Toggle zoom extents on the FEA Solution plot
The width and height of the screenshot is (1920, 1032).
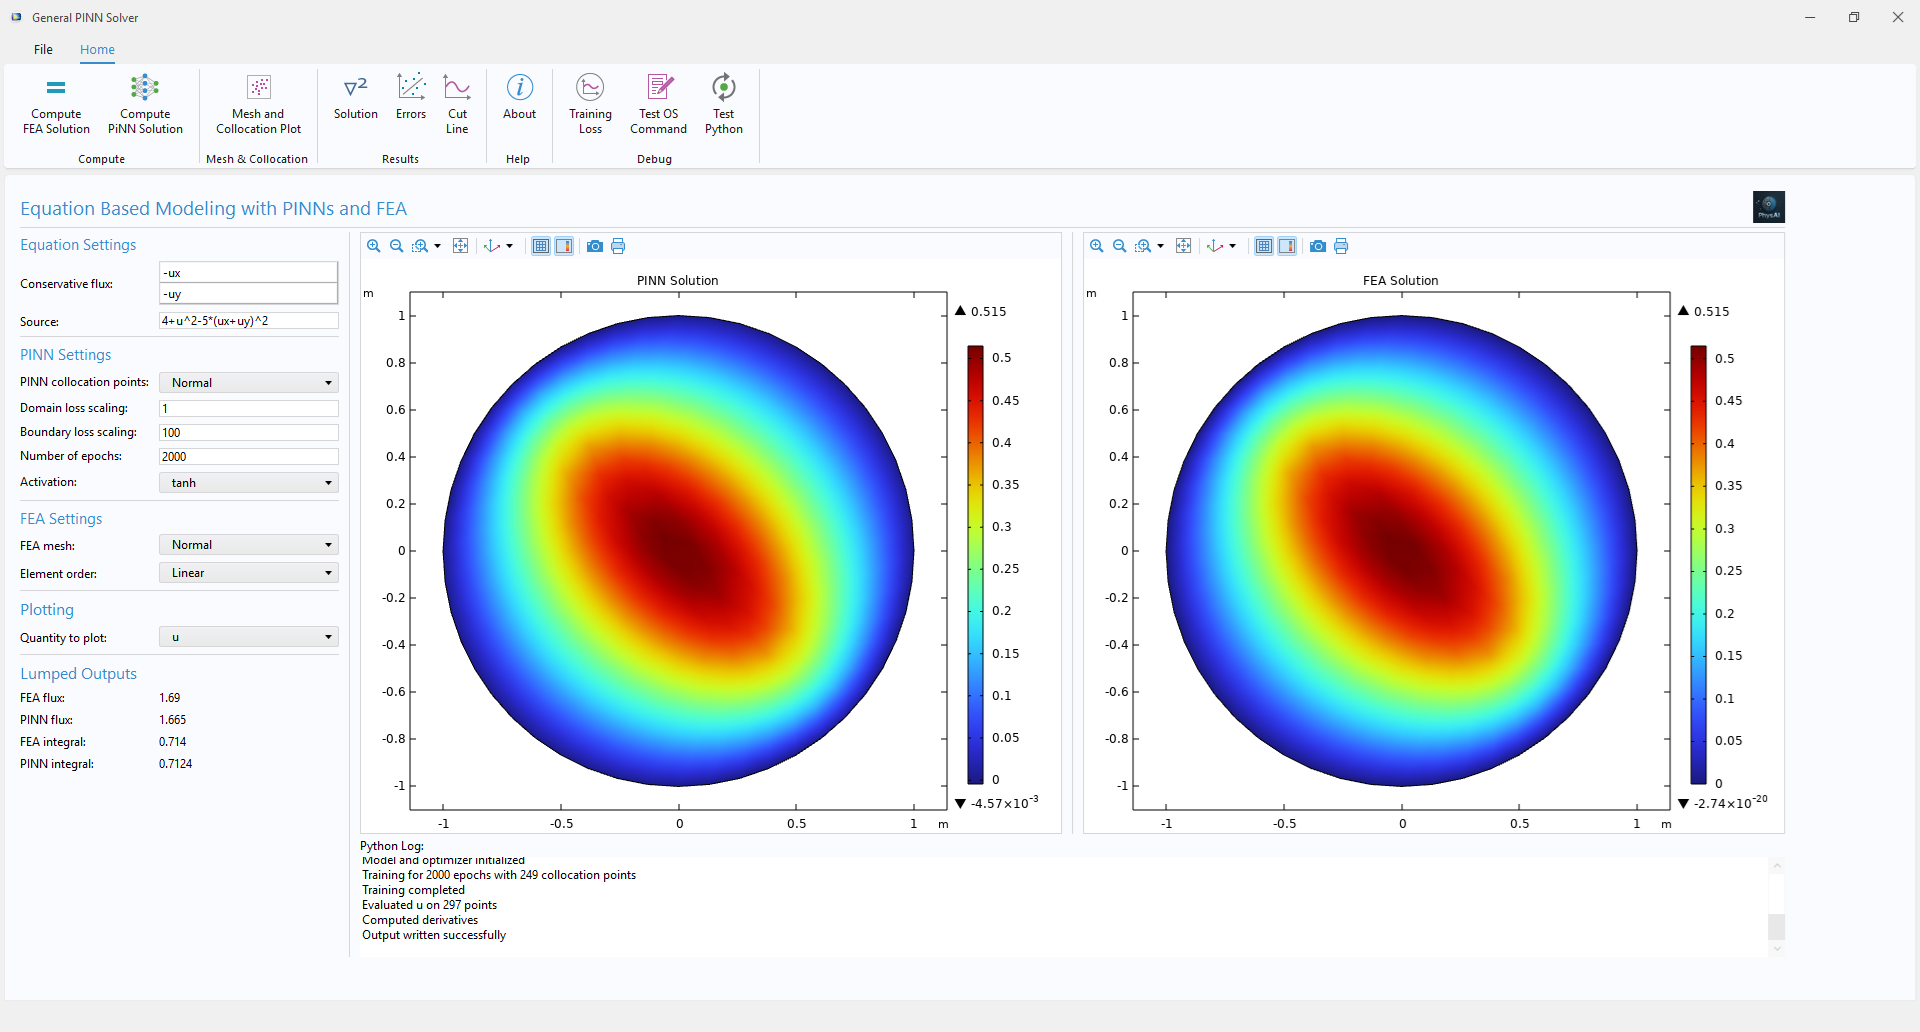pos(1184,246)
